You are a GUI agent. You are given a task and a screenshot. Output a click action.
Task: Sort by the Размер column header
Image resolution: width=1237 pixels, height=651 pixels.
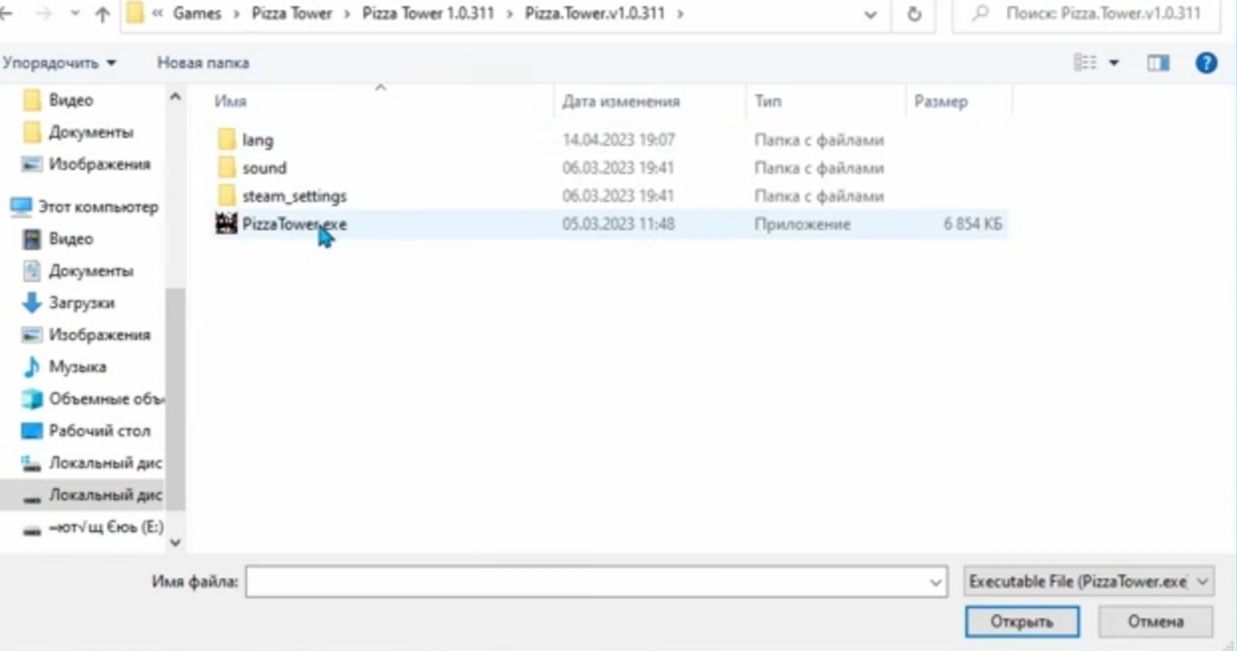940,101
